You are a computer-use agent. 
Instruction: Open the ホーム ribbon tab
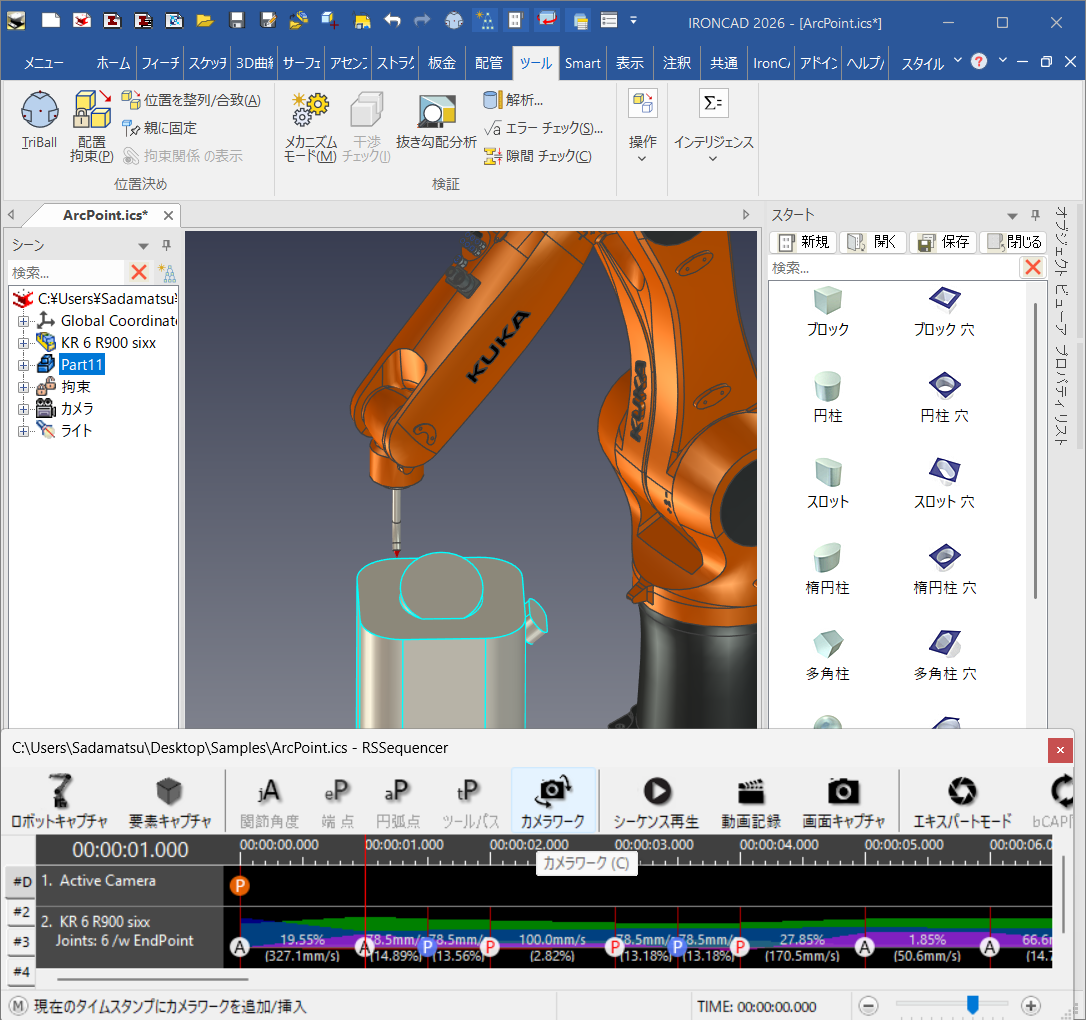pyautogui.click(x=114, y=63)
